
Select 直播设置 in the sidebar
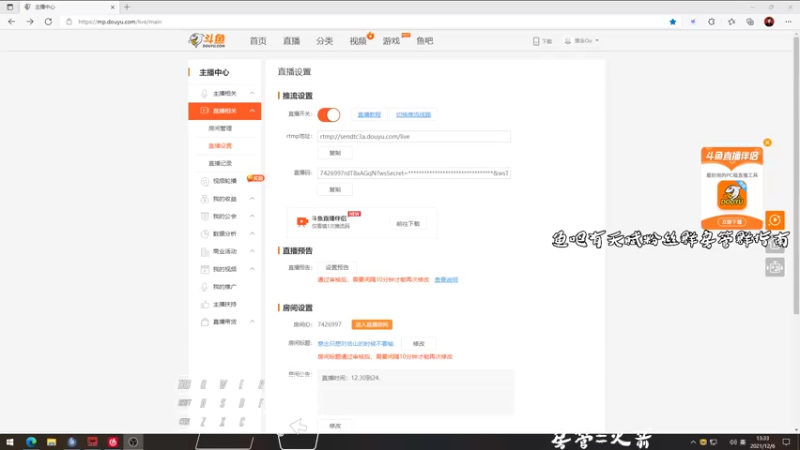[x=220, y=146]
